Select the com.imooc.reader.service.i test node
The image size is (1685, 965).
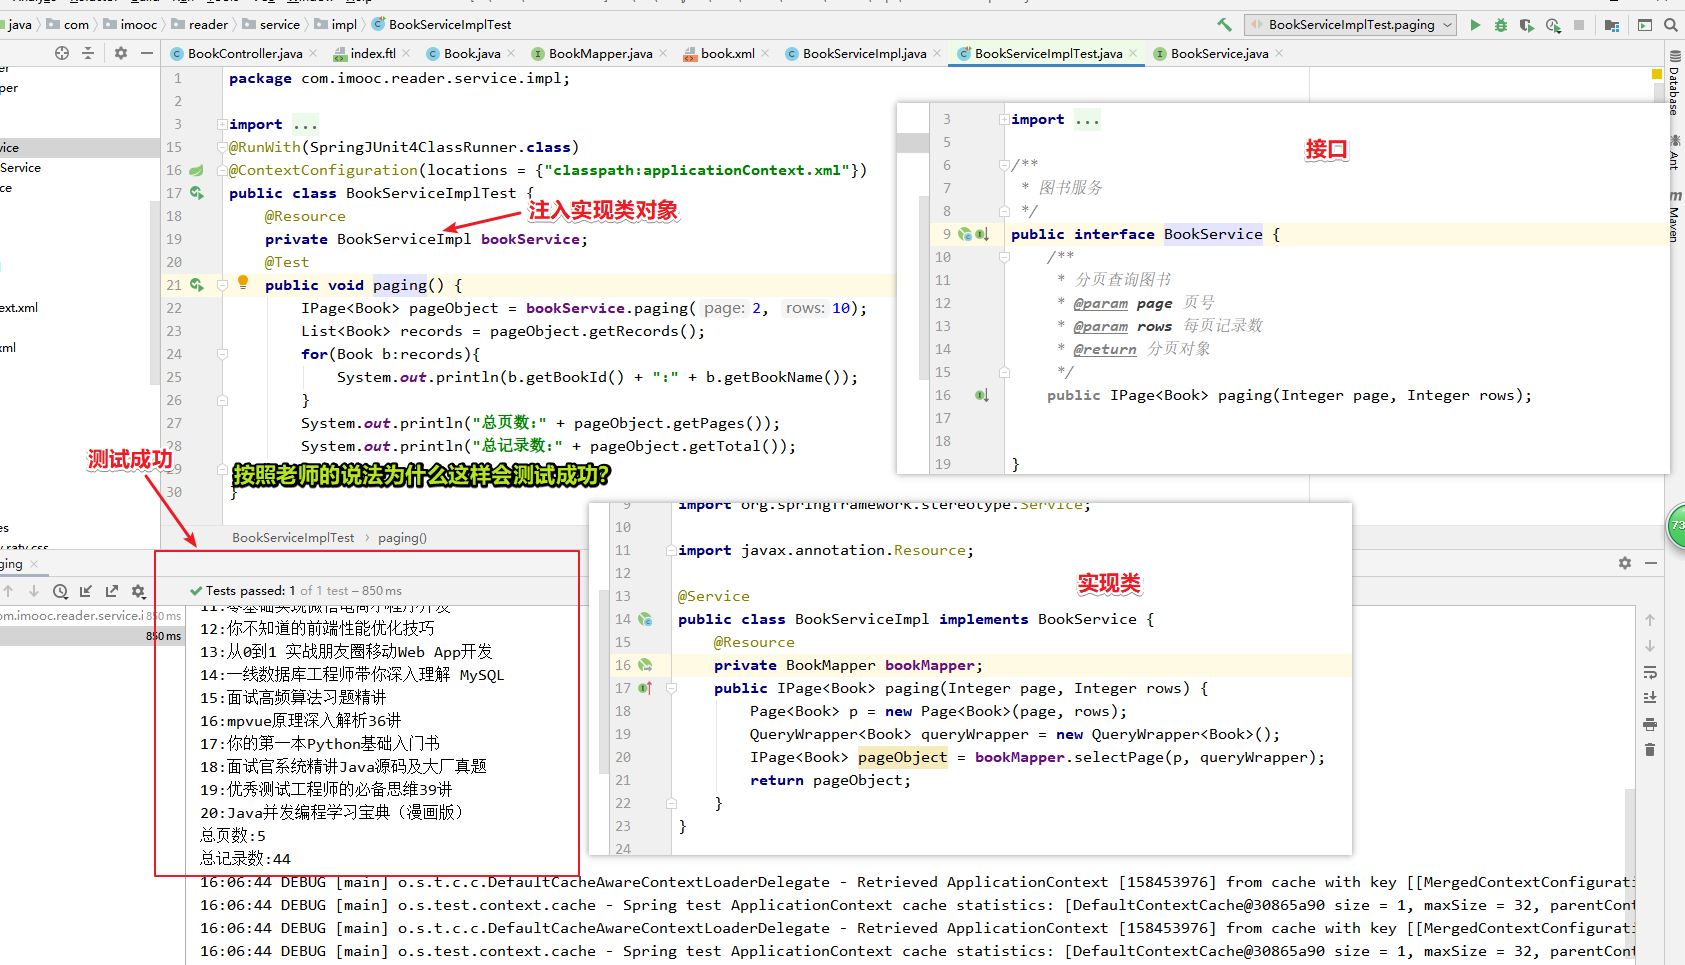point(90,616)
